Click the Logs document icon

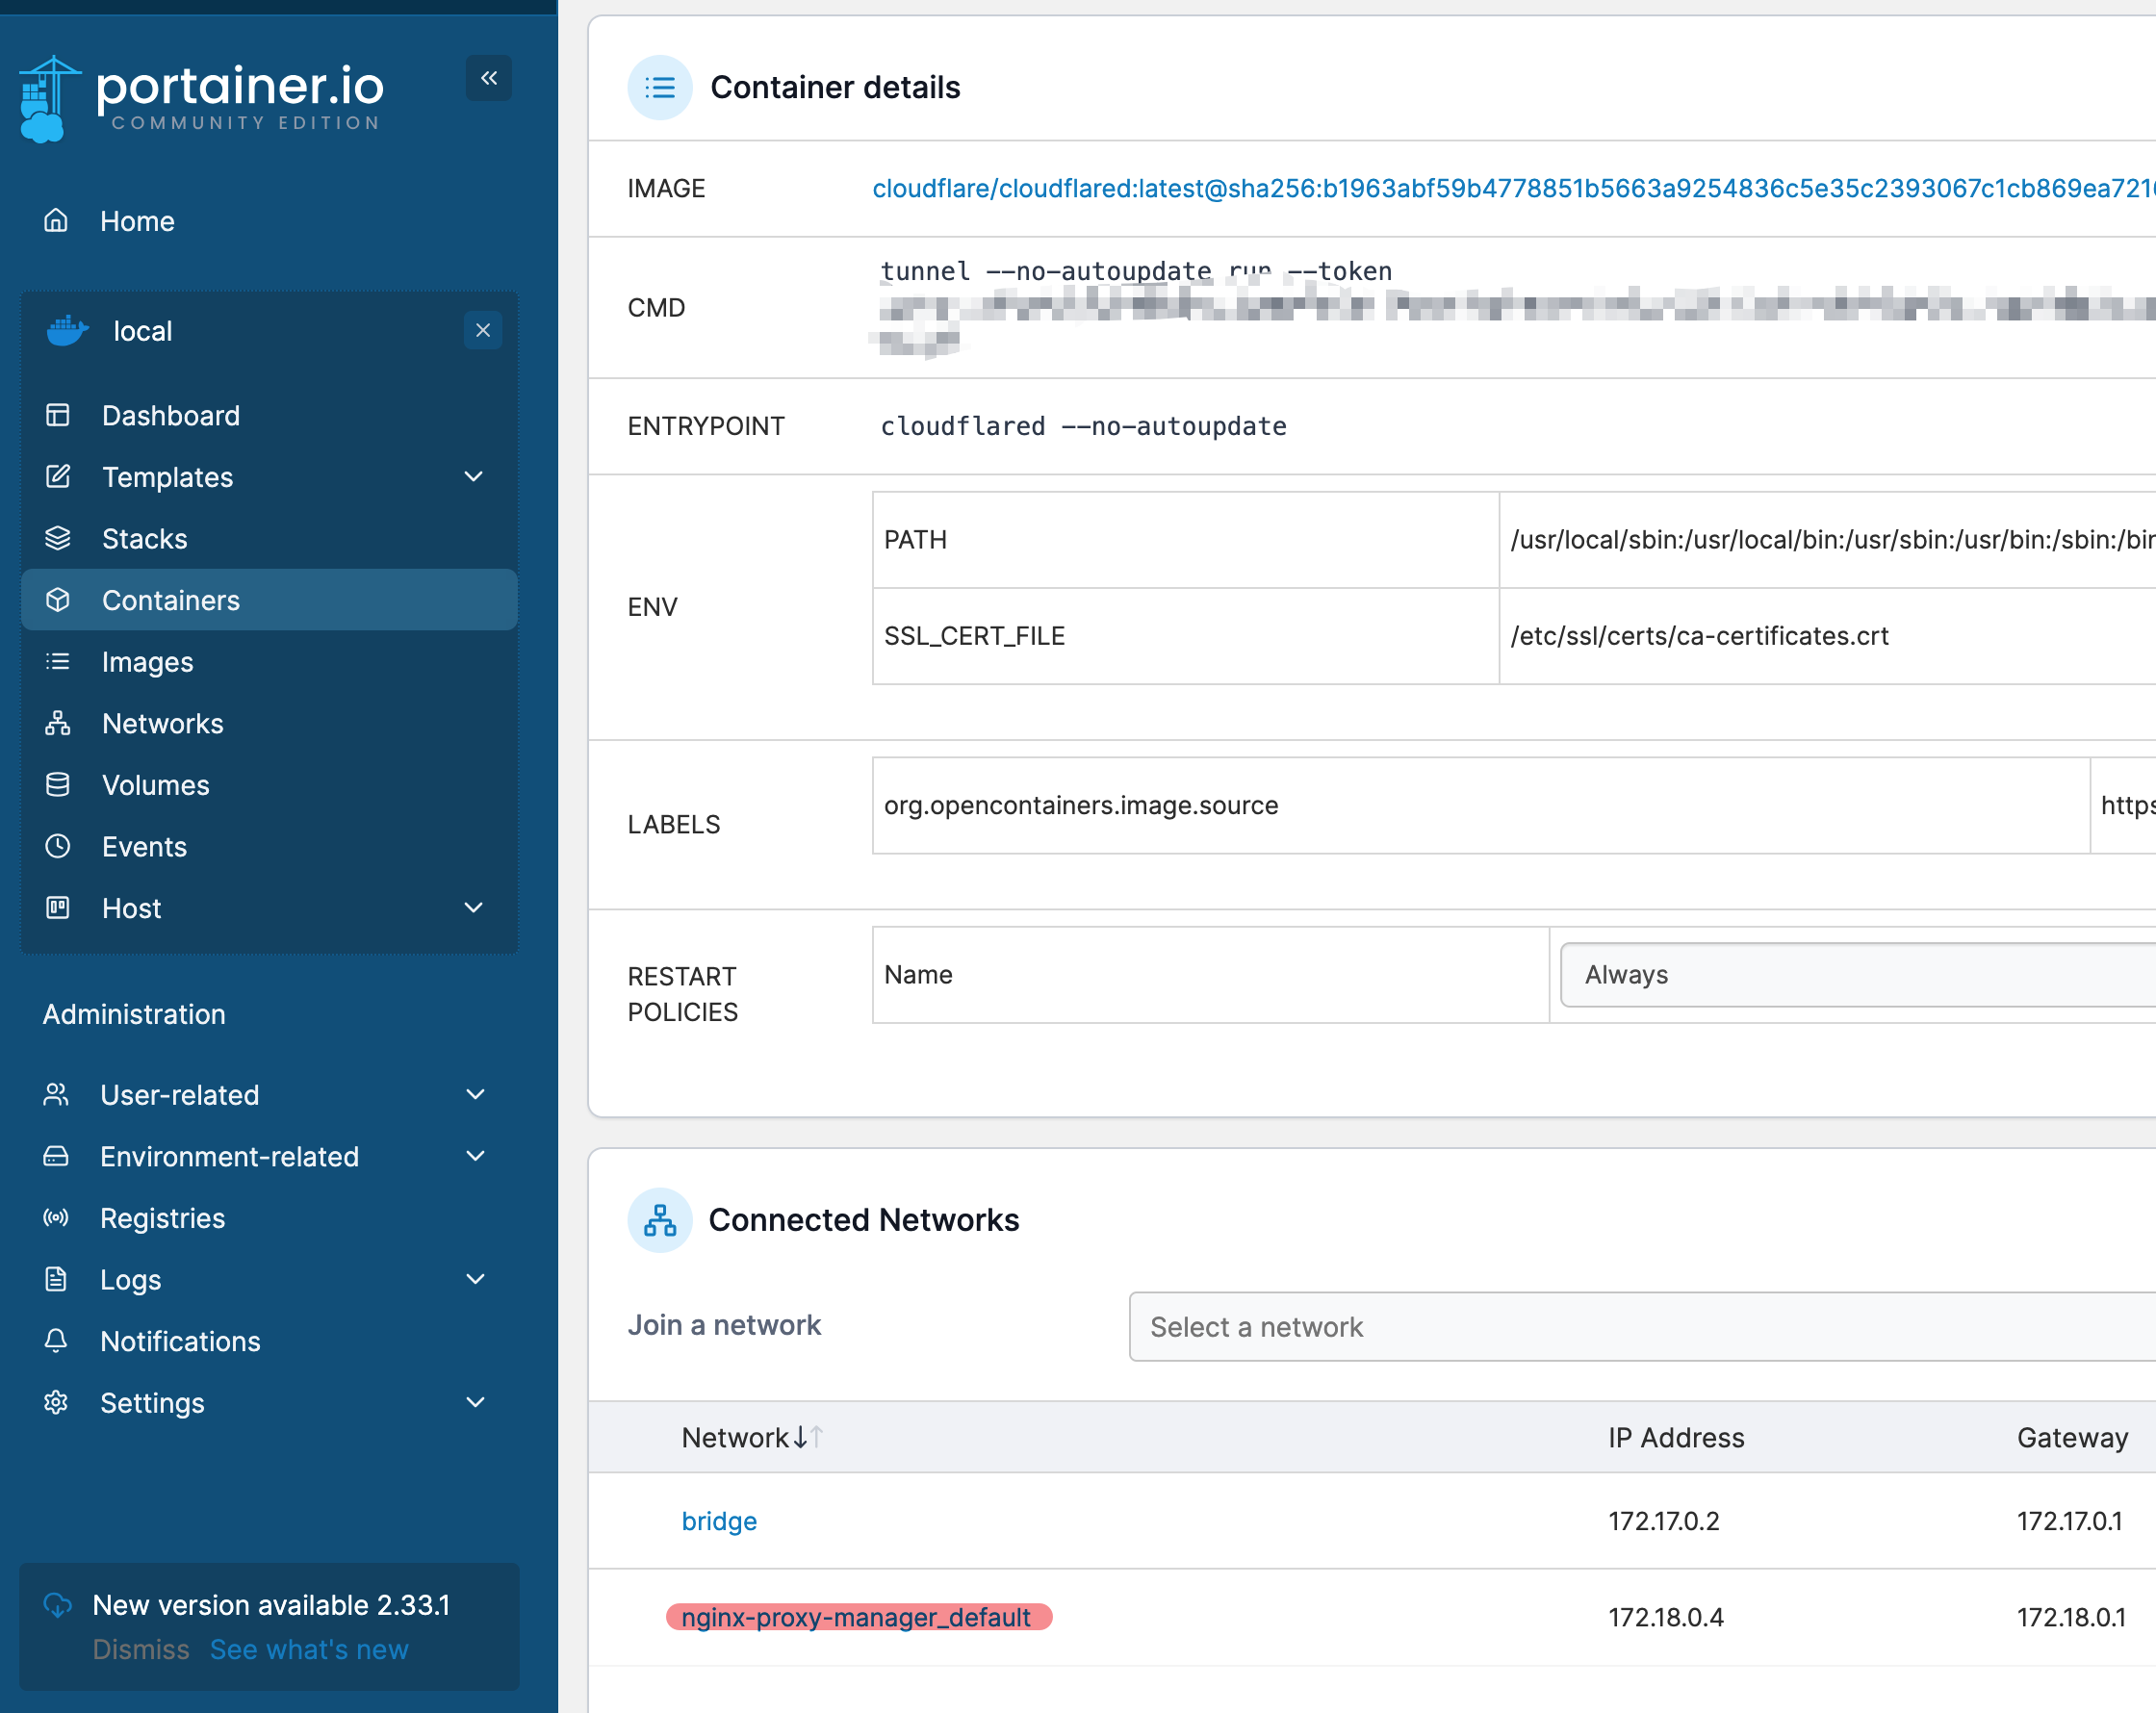(56, 1279)
